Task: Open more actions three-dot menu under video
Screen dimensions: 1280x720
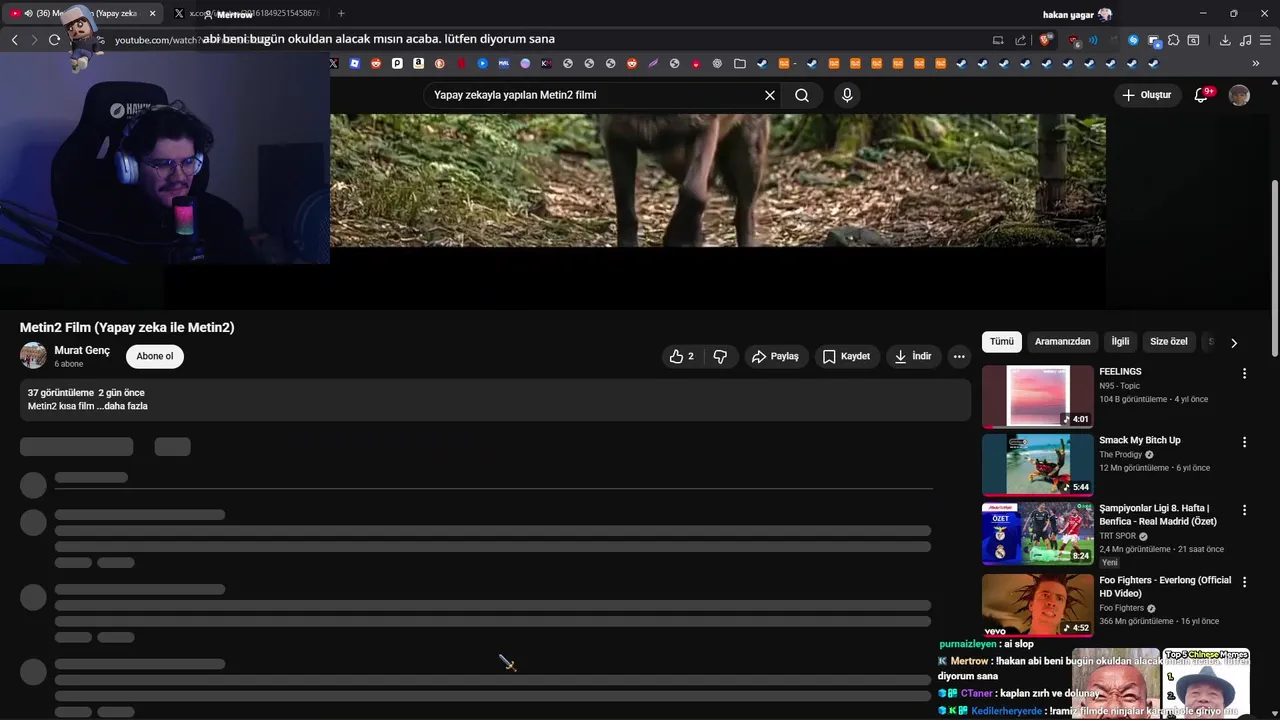Action: click(x=959, y=356)
